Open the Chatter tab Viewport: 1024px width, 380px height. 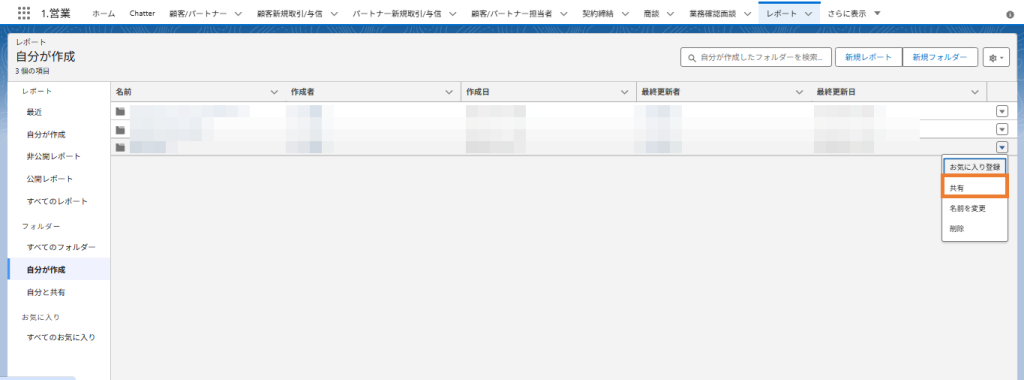pos(142,13)
